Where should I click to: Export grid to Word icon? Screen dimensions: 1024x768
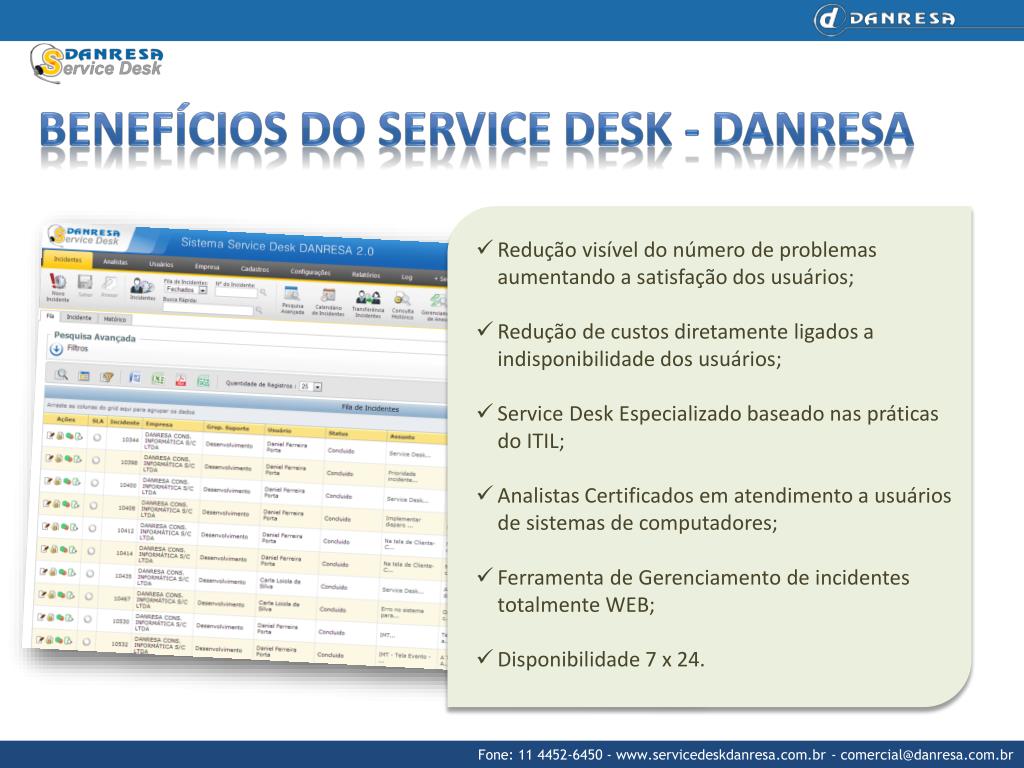pyautogui.click(x=135, y=377)
